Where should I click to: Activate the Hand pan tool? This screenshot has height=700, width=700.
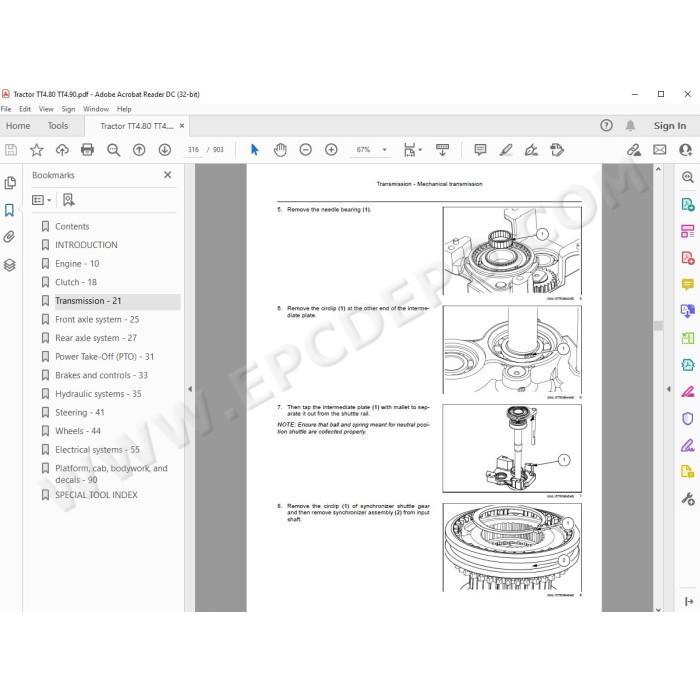[280, 150]
